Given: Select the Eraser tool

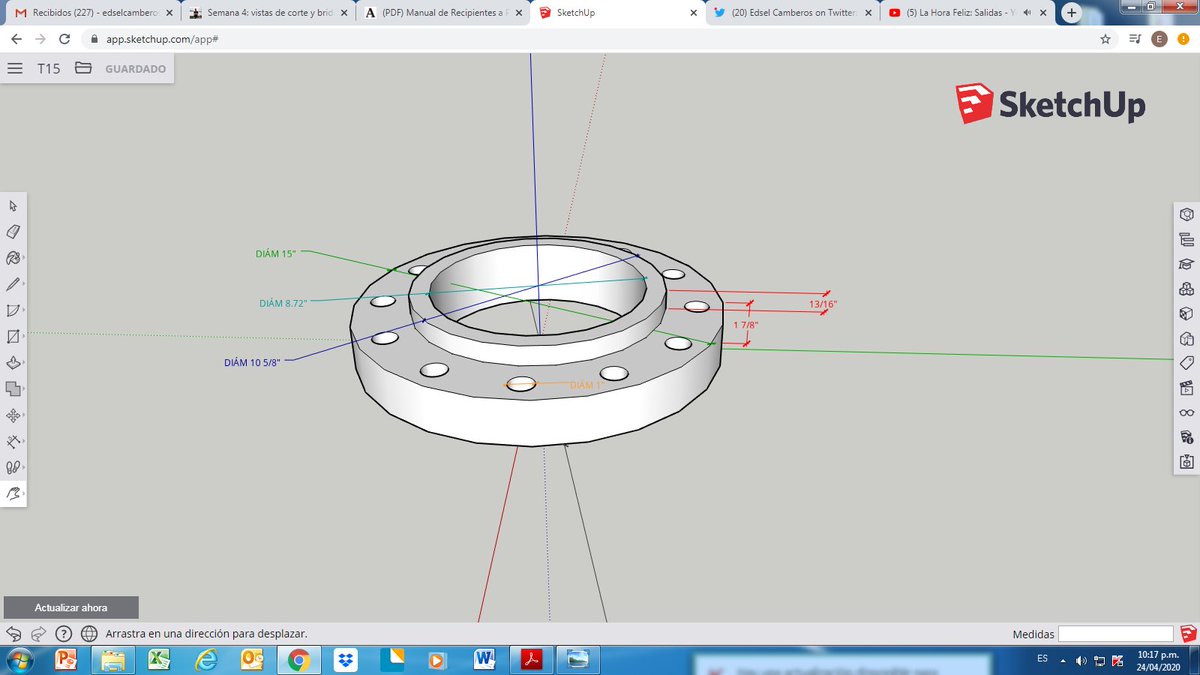Looking at the screenshot, I should (13, 231).
